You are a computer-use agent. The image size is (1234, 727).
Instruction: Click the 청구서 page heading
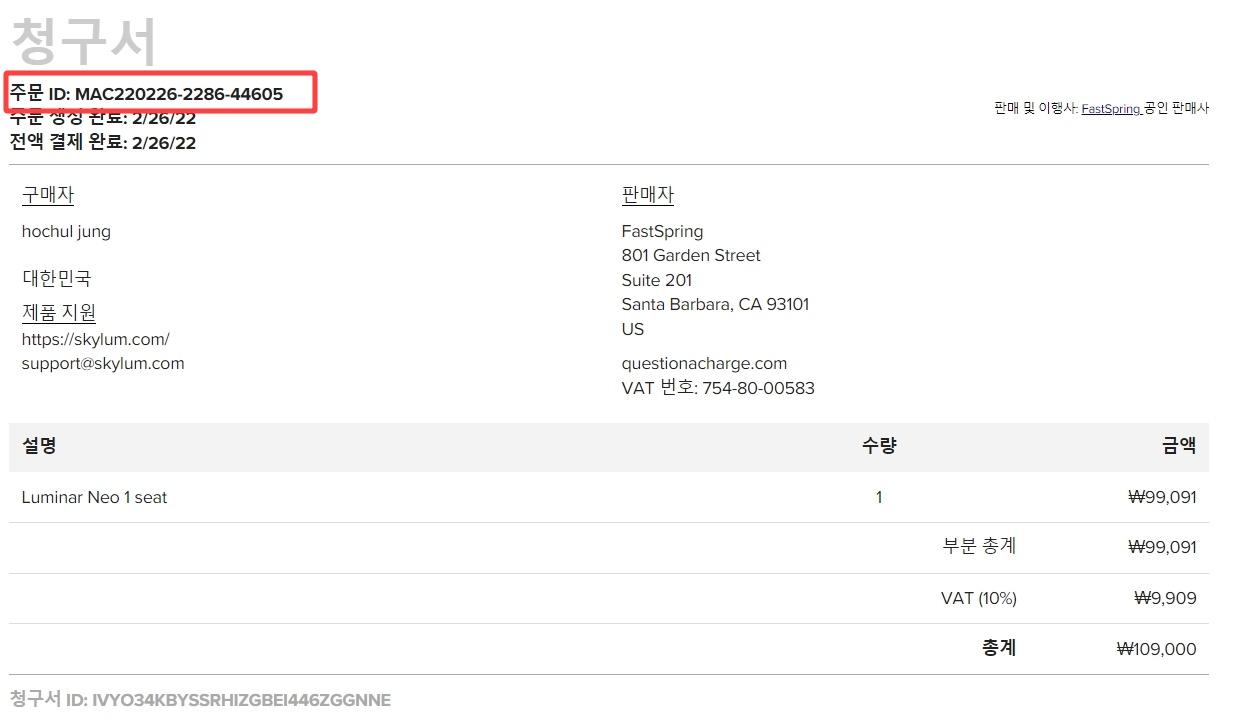(83, 42)
